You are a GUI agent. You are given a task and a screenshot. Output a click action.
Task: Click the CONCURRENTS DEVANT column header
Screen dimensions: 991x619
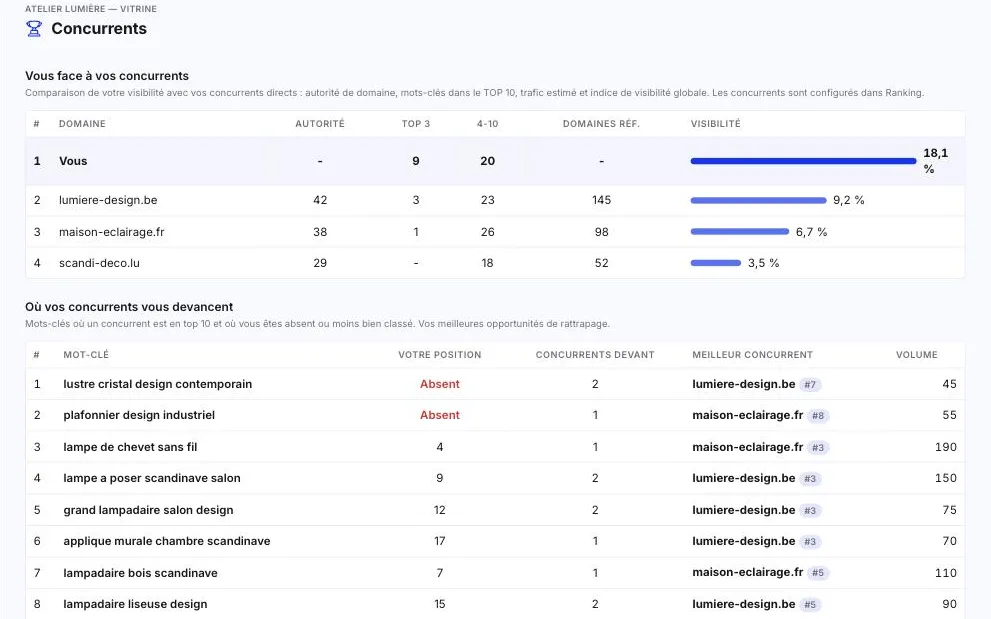pos(595,355)
